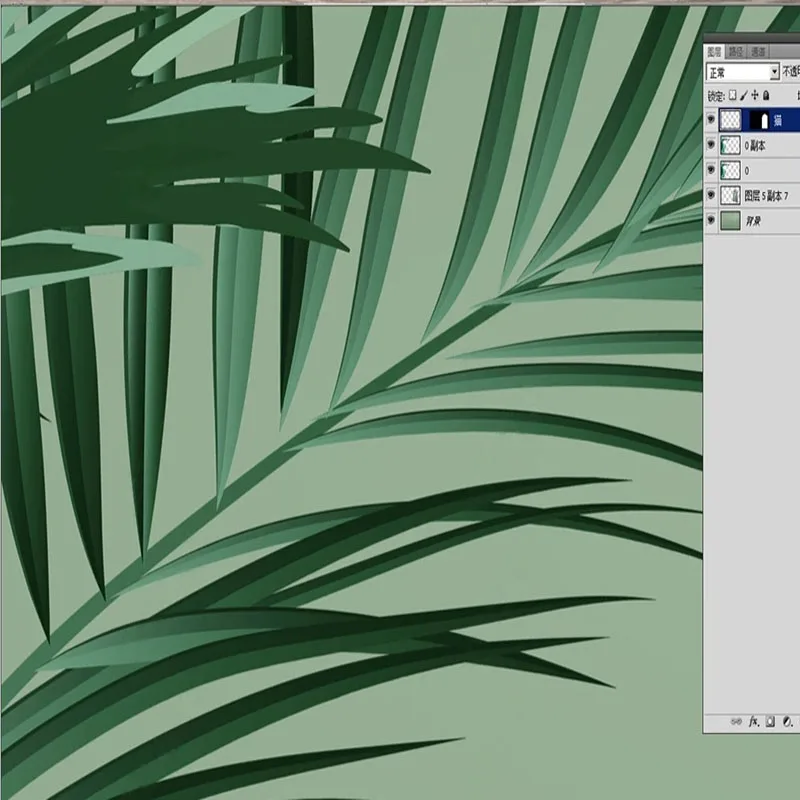This screenshot has width=800, height=800.
Task: Open the blend mode dropdown showing 正常
Action: [742, 72]
